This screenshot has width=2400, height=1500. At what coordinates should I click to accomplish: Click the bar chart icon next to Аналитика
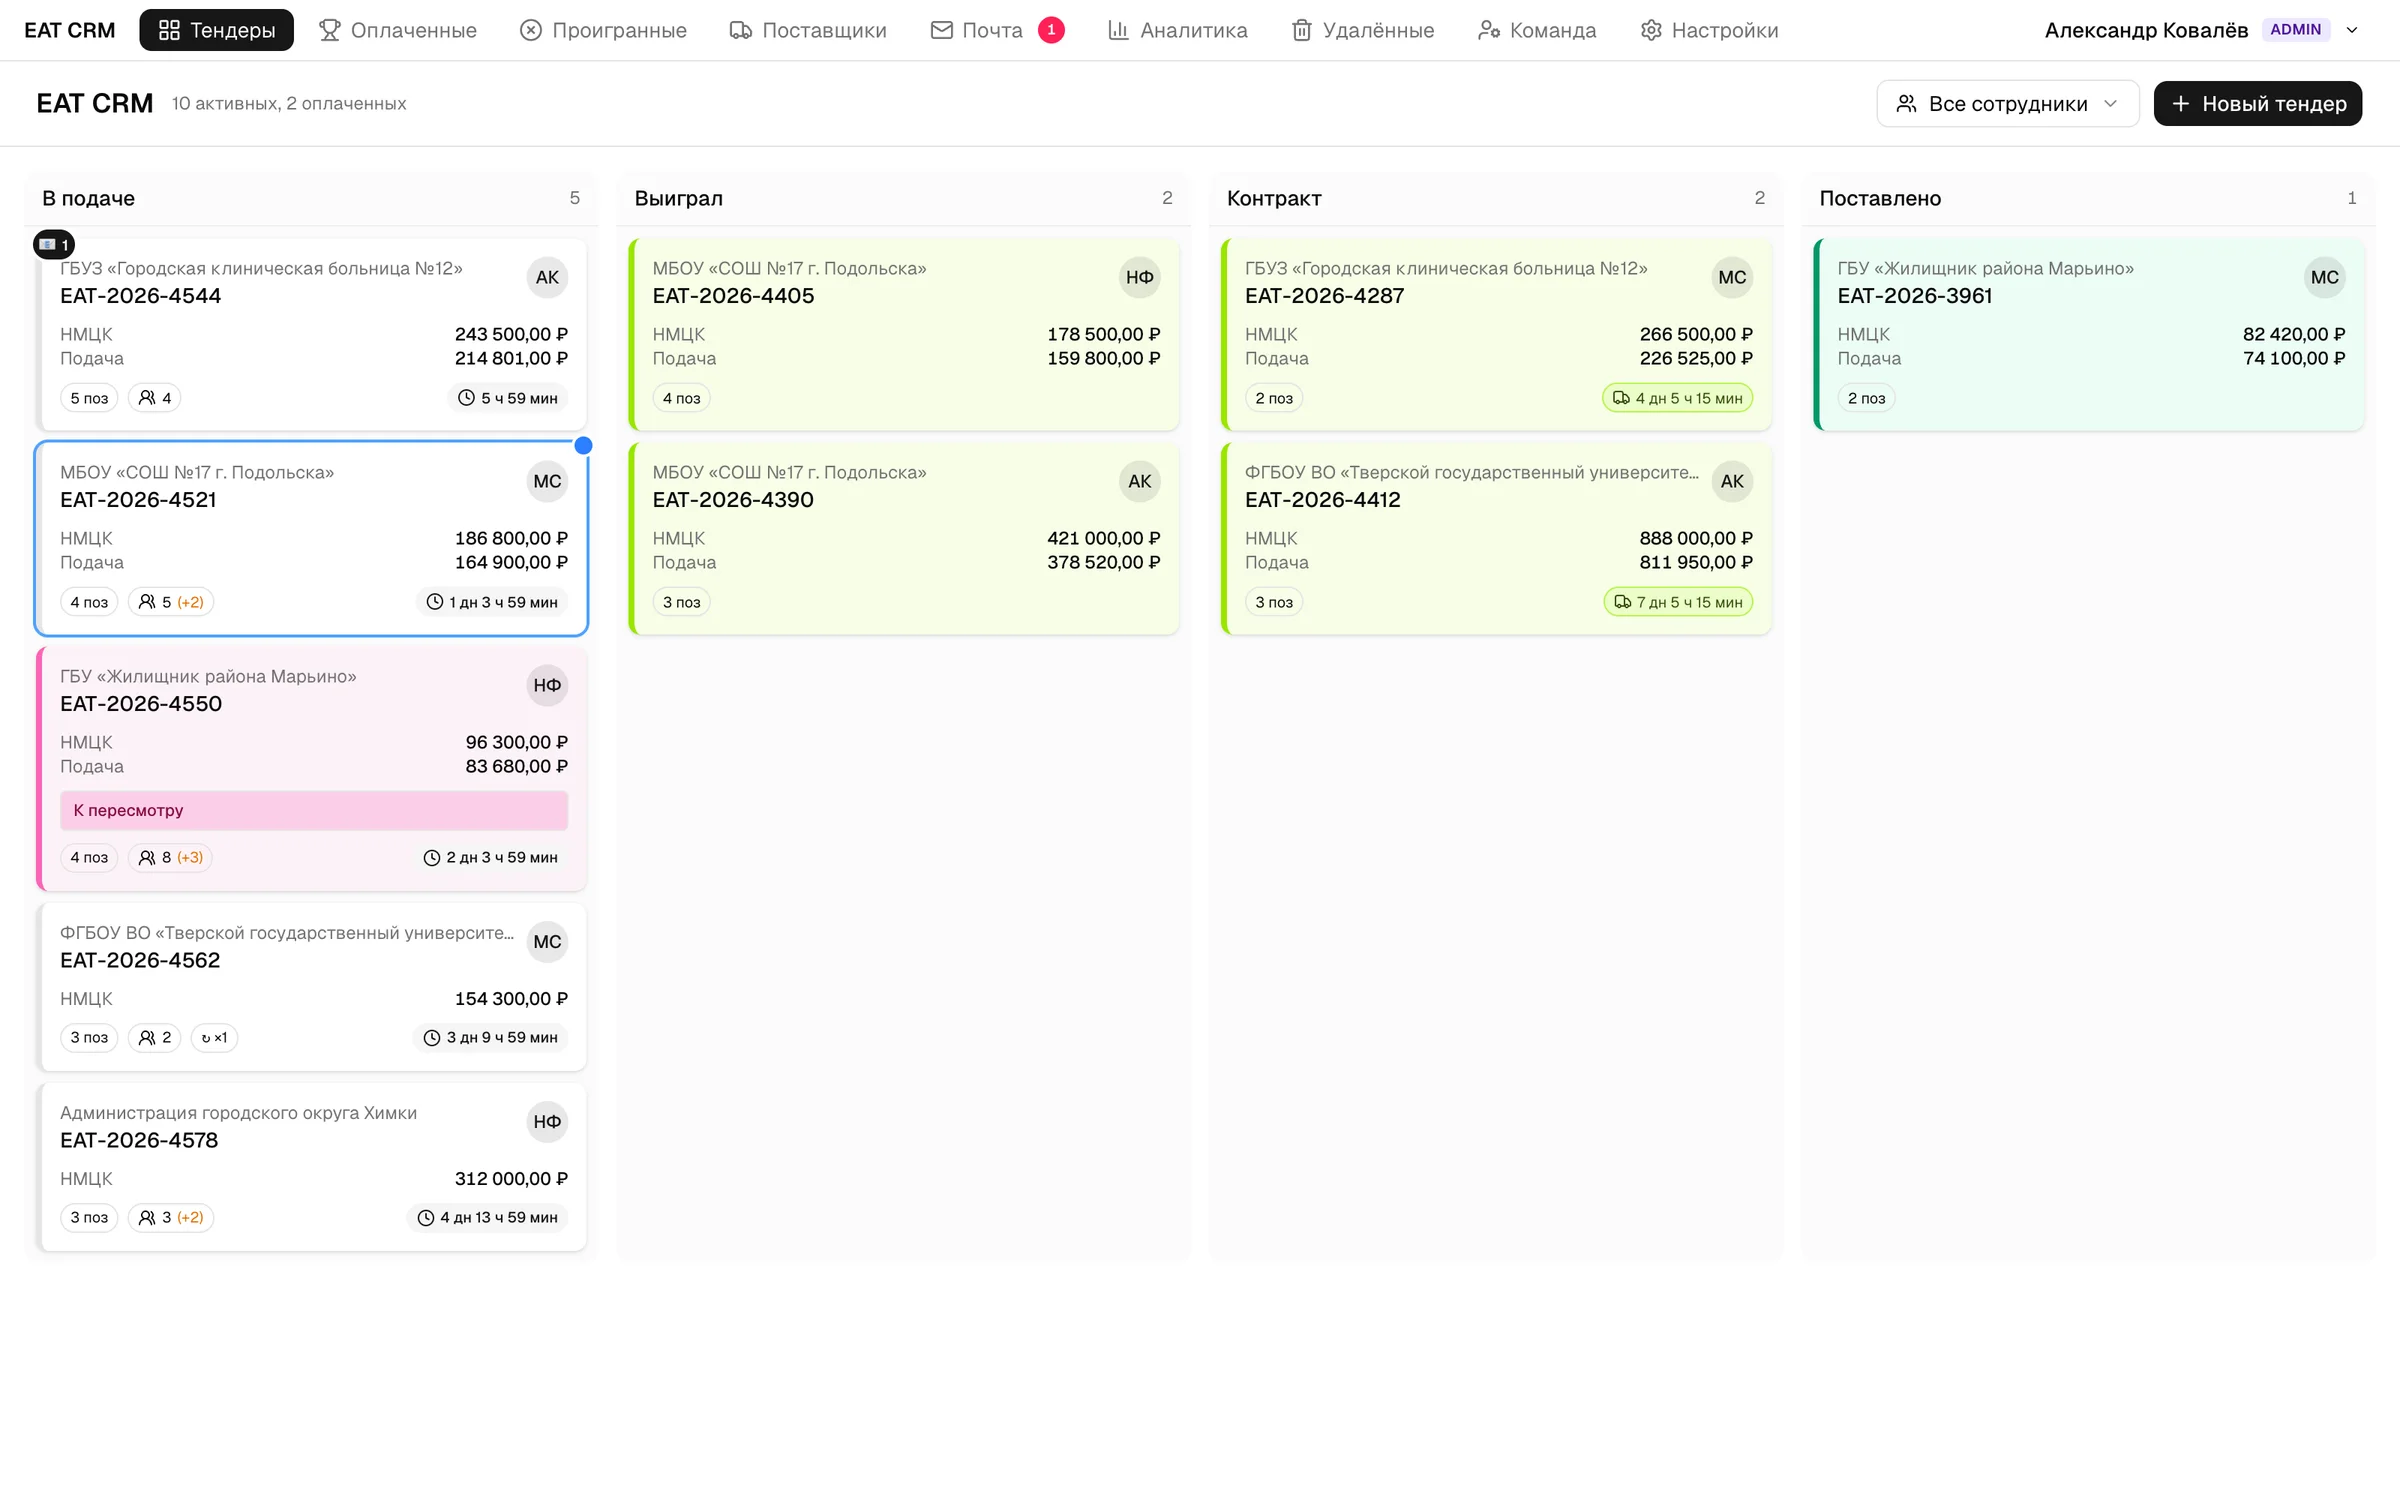[1118, 30]
